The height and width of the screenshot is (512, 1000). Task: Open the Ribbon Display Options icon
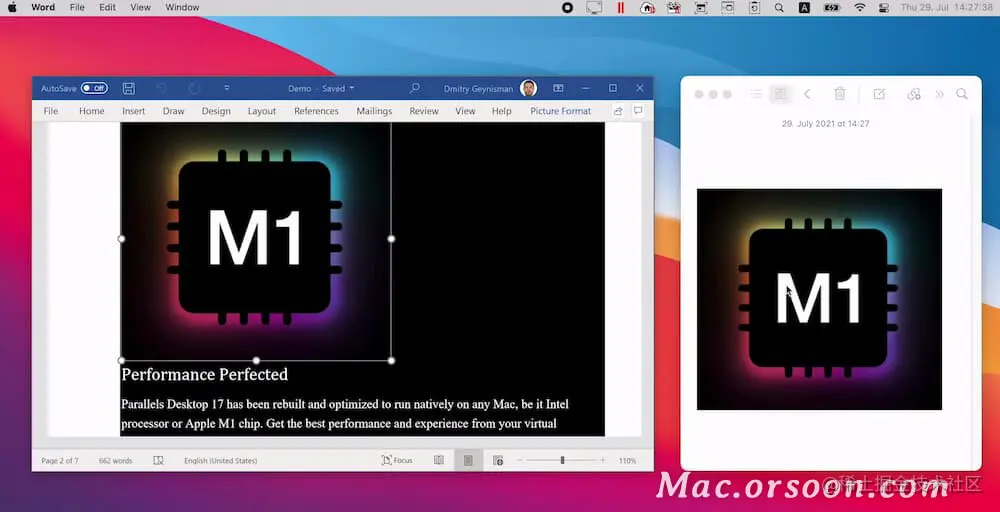tap(558, 88)
